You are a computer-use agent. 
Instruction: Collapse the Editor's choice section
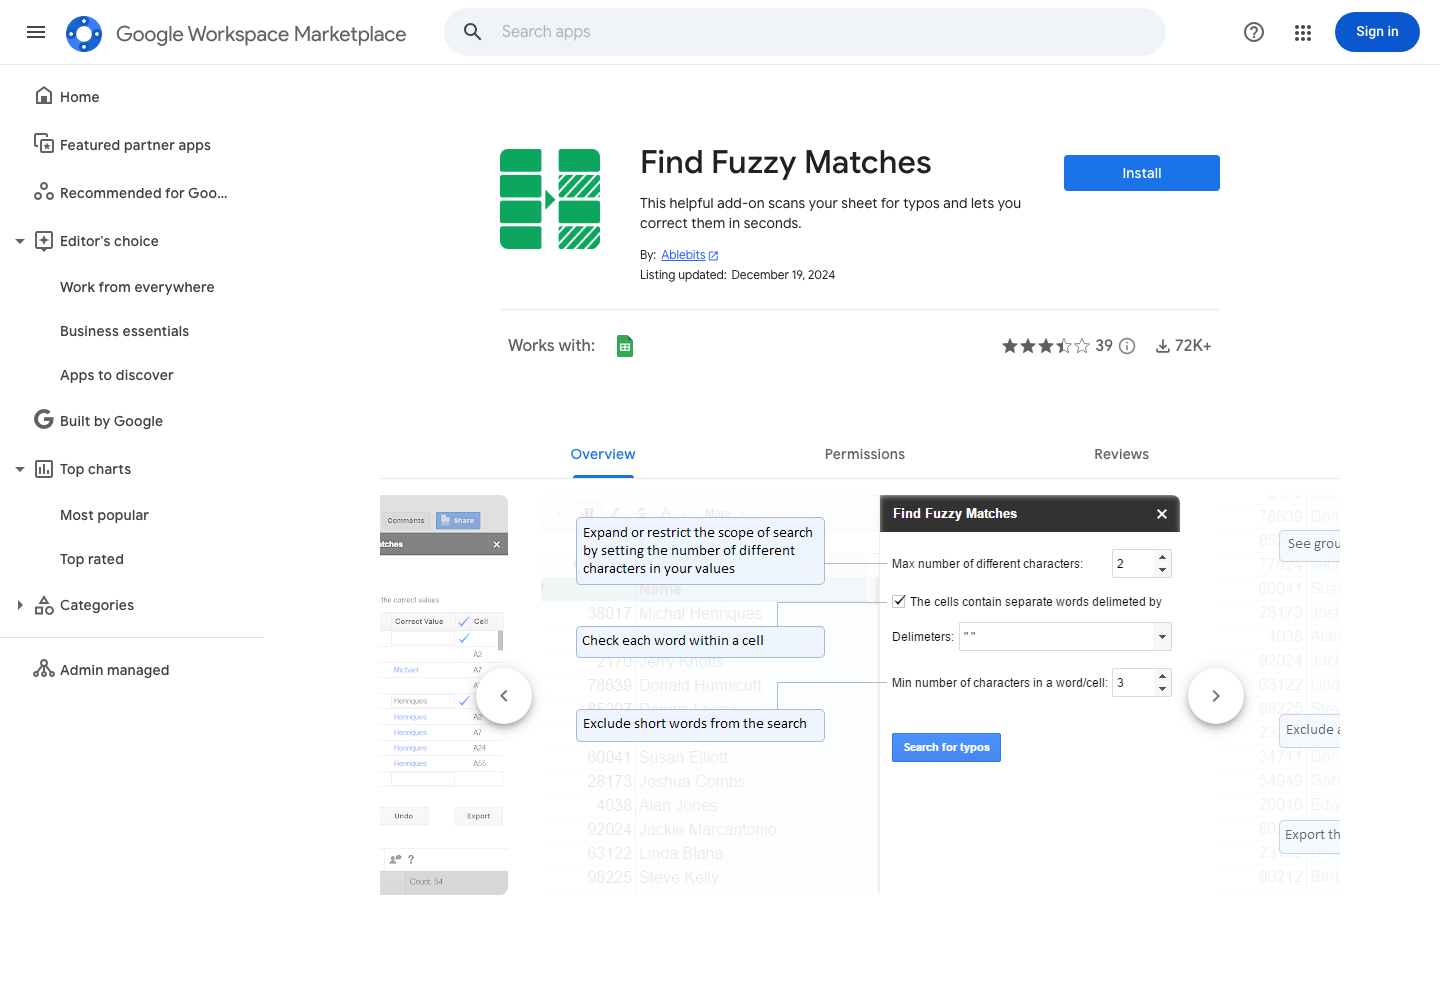pyautogui.click(x=20, y=241)
